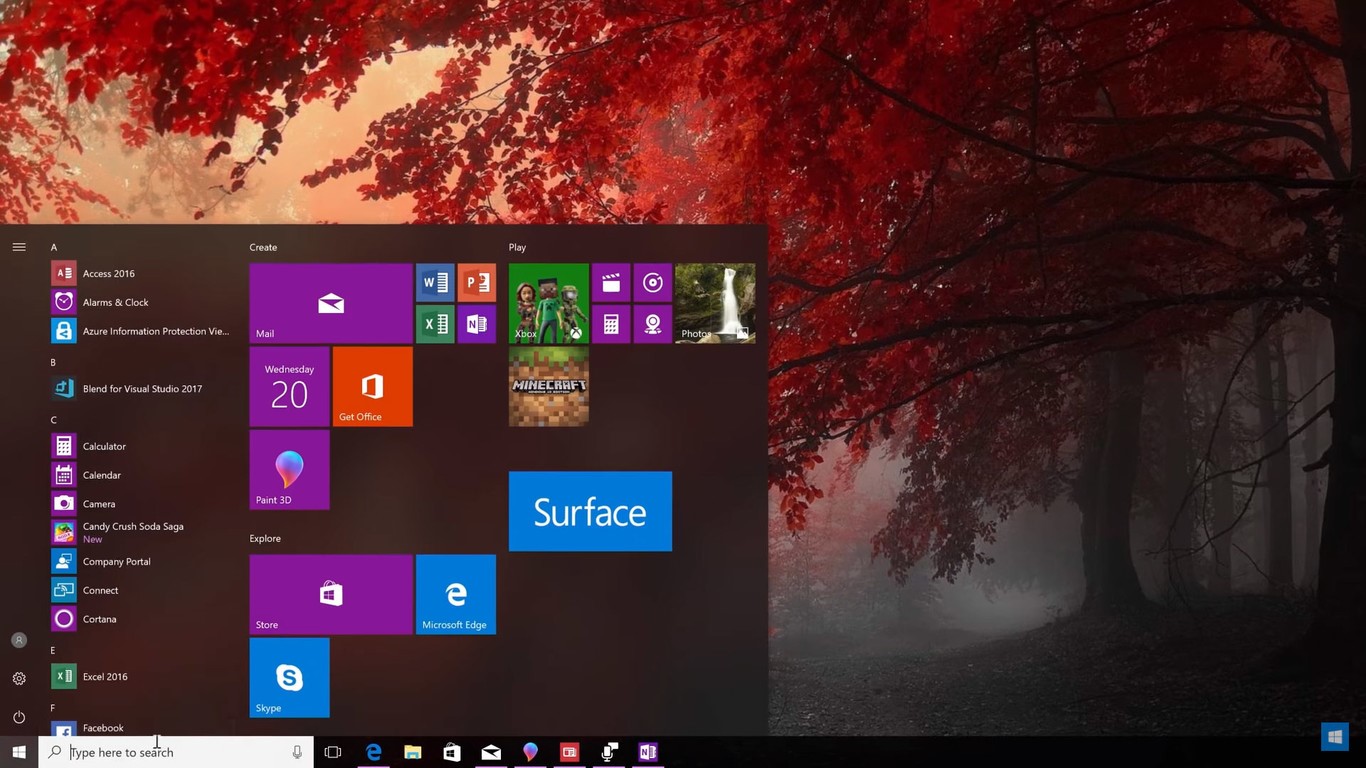Viewport: 1366px width, 768px height.
Task: Open Facebook from the app list
Action: tap(140, 728)
